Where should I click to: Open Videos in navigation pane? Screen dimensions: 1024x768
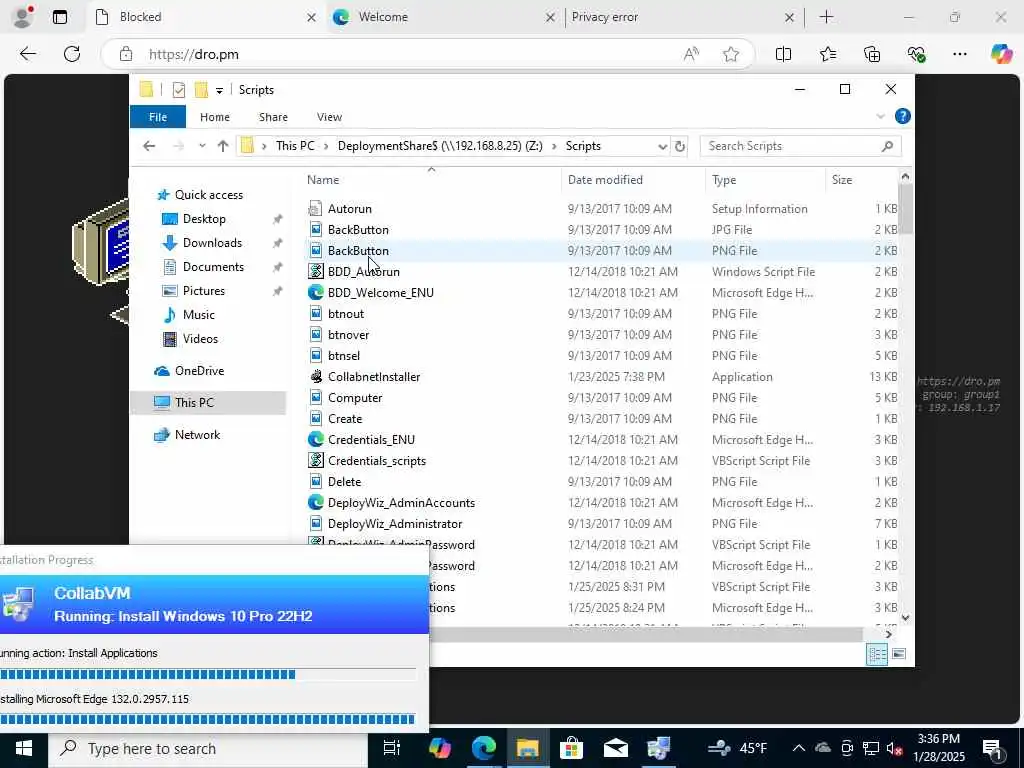[200, 338]
